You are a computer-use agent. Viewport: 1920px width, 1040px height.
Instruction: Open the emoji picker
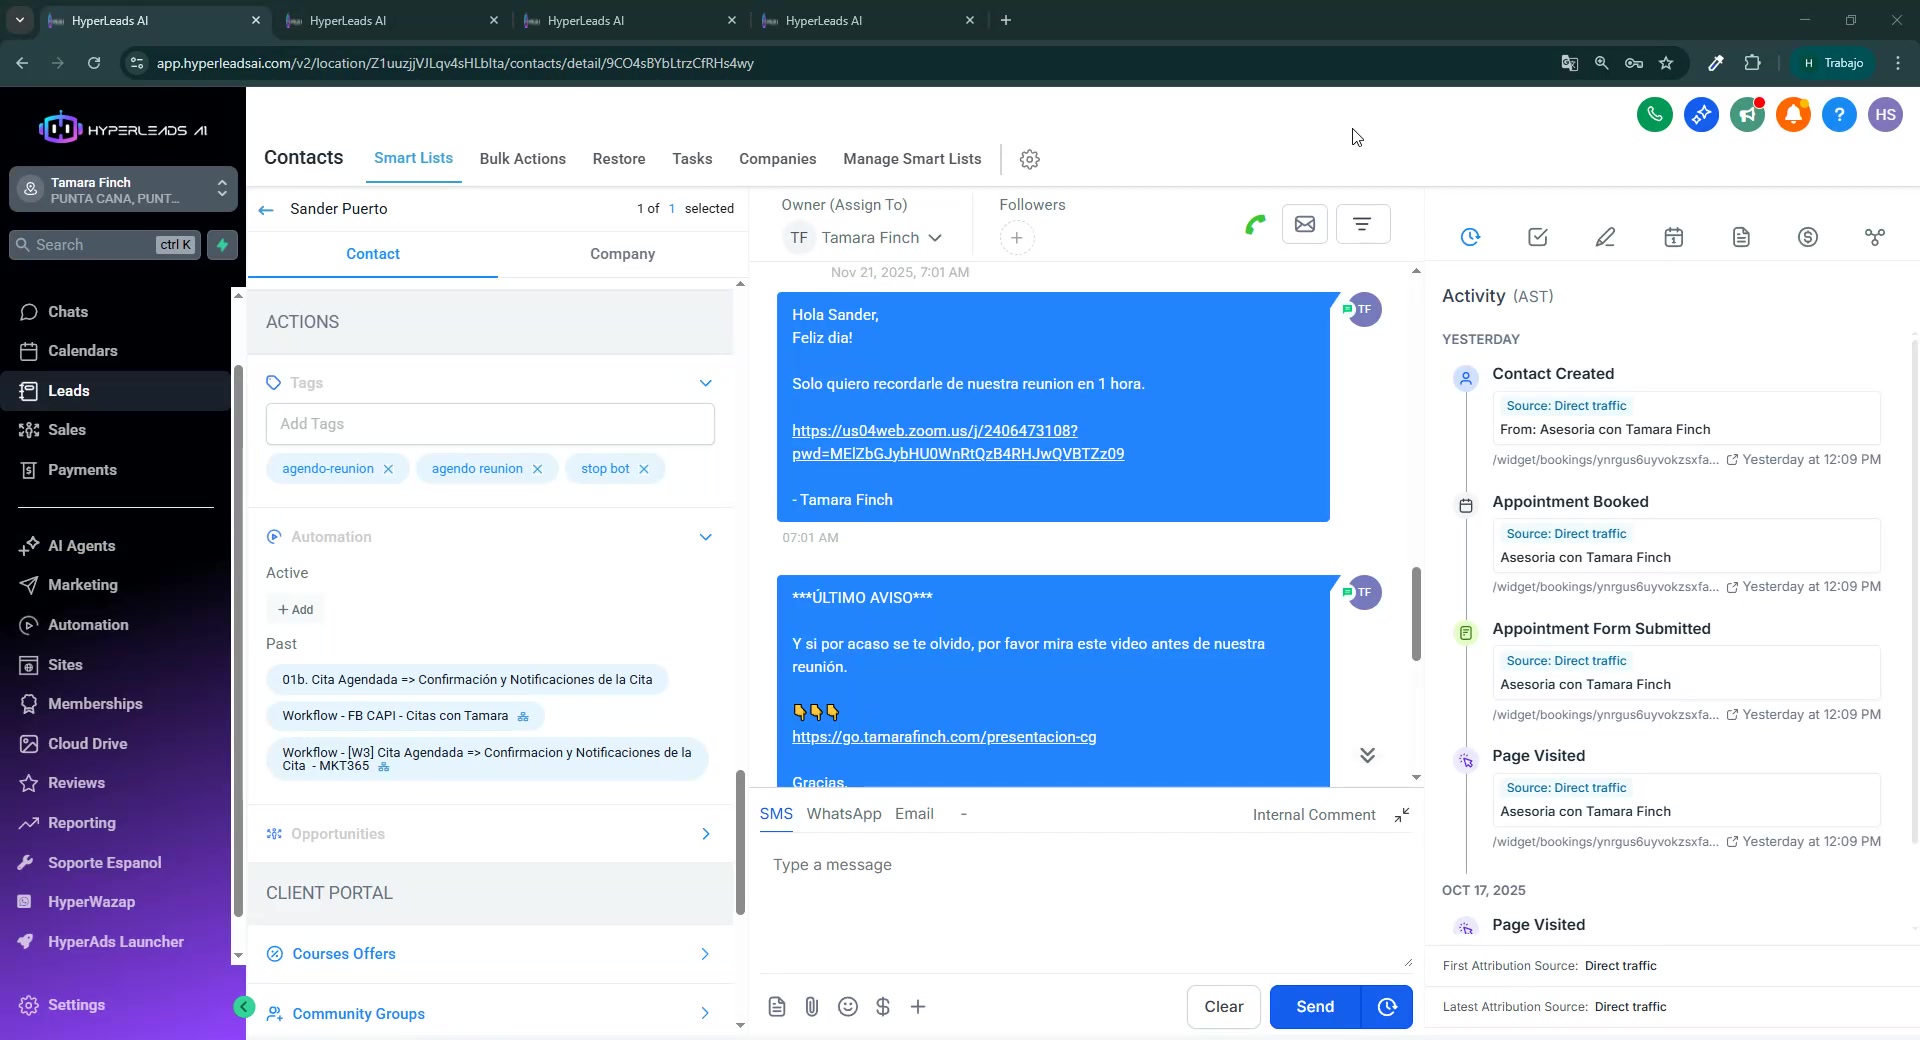pos(848,1007)
